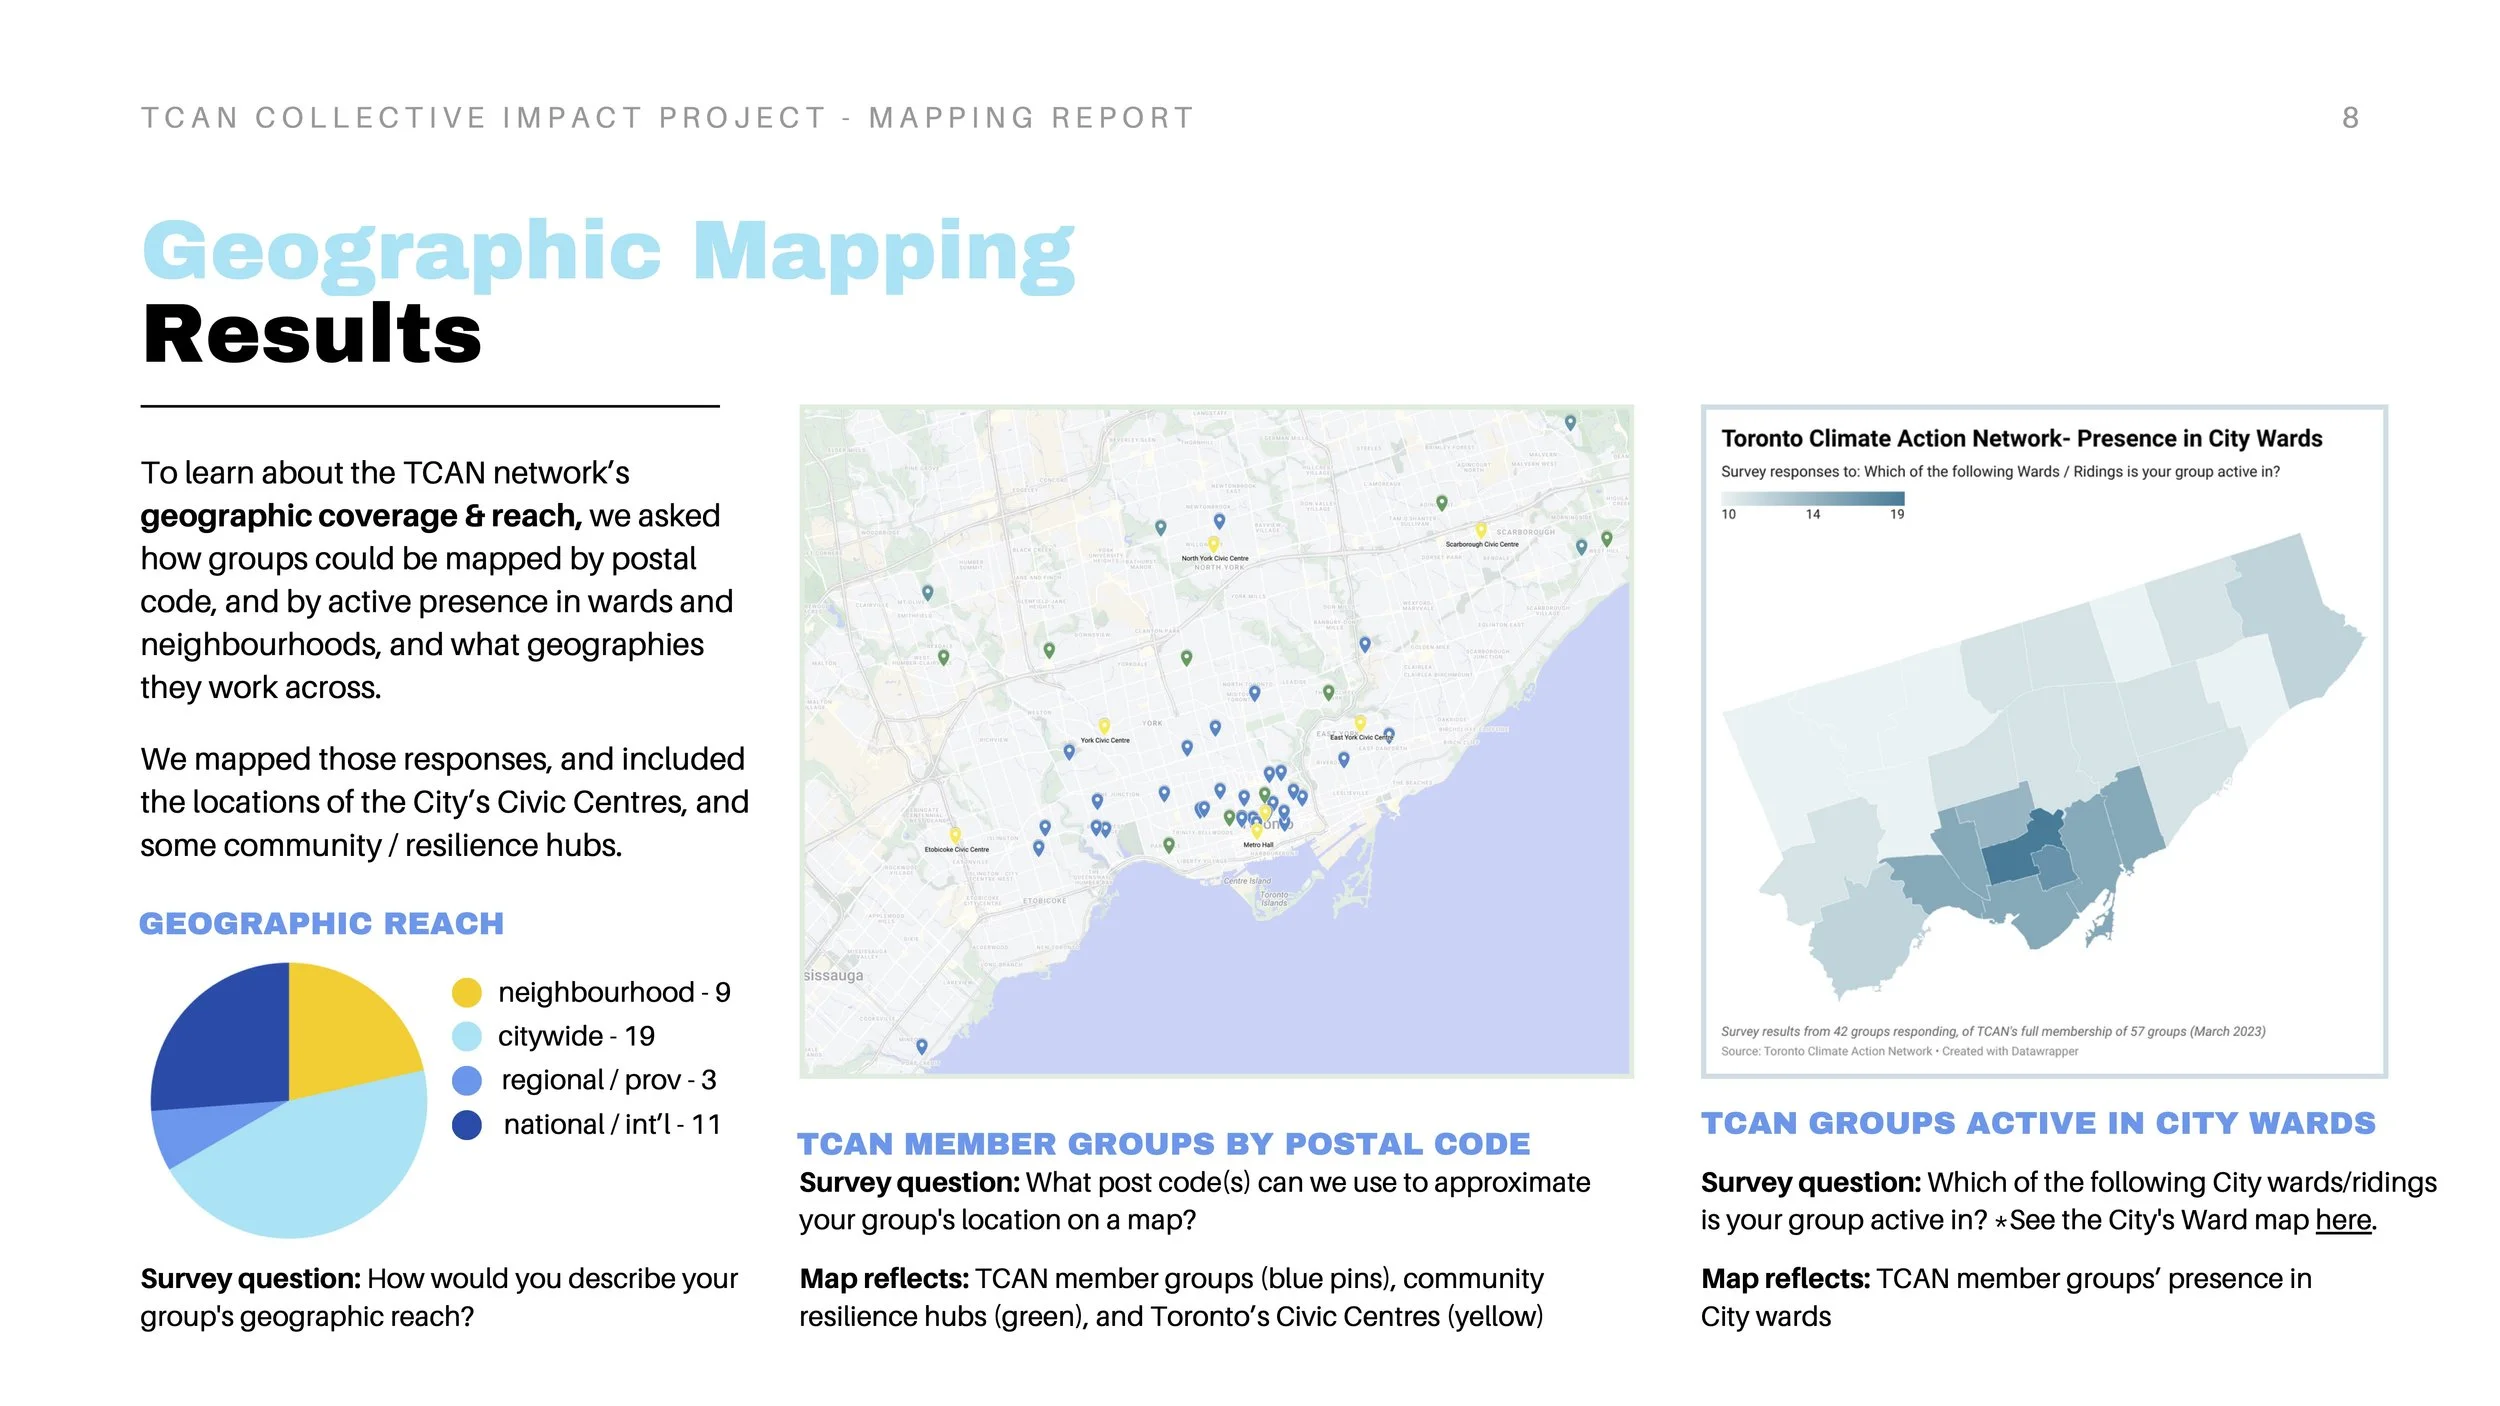Click the yellow York Civic Centre pin

point(1104,726)
